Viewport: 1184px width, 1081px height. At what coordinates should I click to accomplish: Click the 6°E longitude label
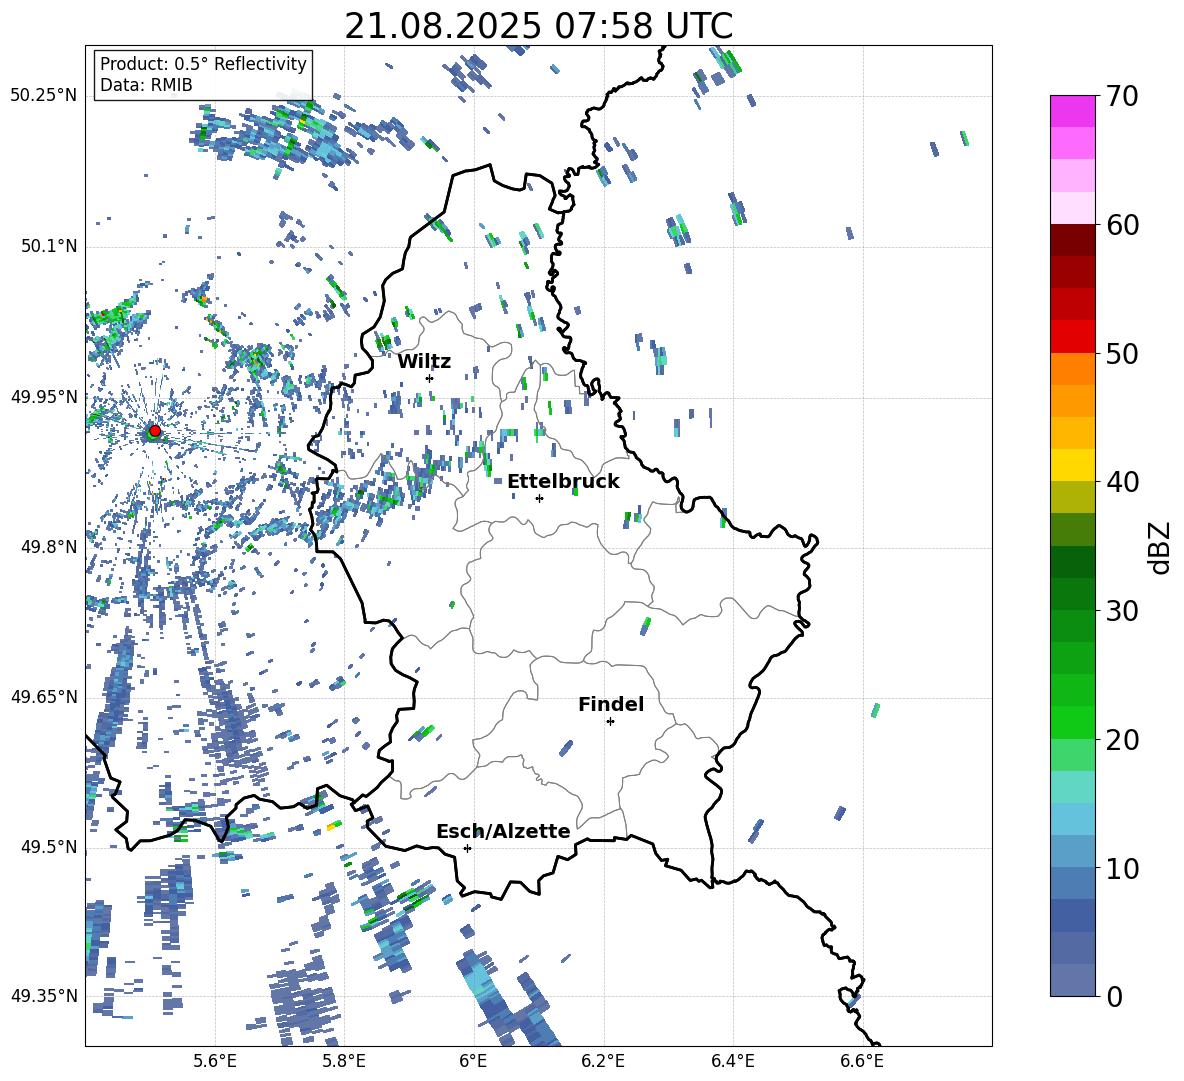473,1062
